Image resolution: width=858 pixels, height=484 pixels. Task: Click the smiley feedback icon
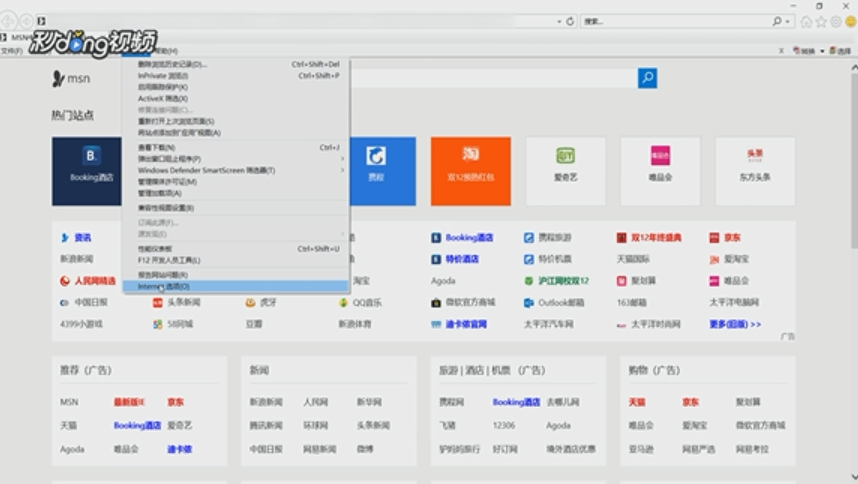850,22
